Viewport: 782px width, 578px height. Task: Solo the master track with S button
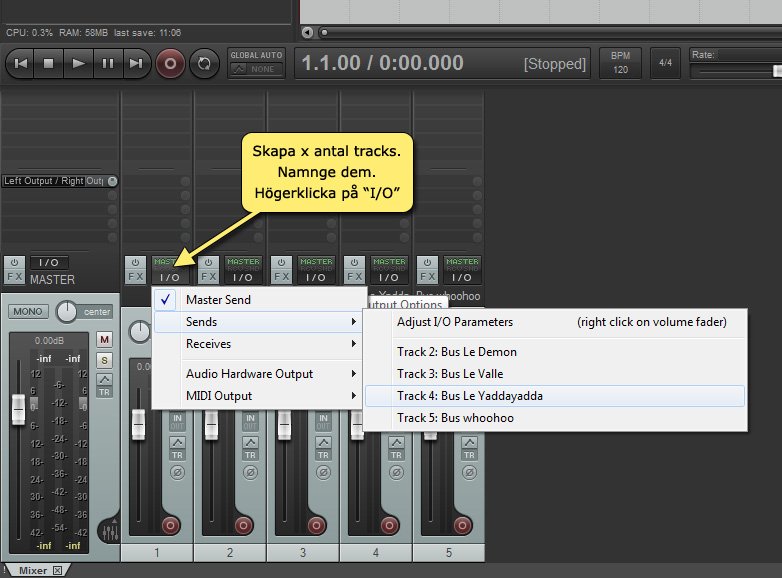click(104, 360)
